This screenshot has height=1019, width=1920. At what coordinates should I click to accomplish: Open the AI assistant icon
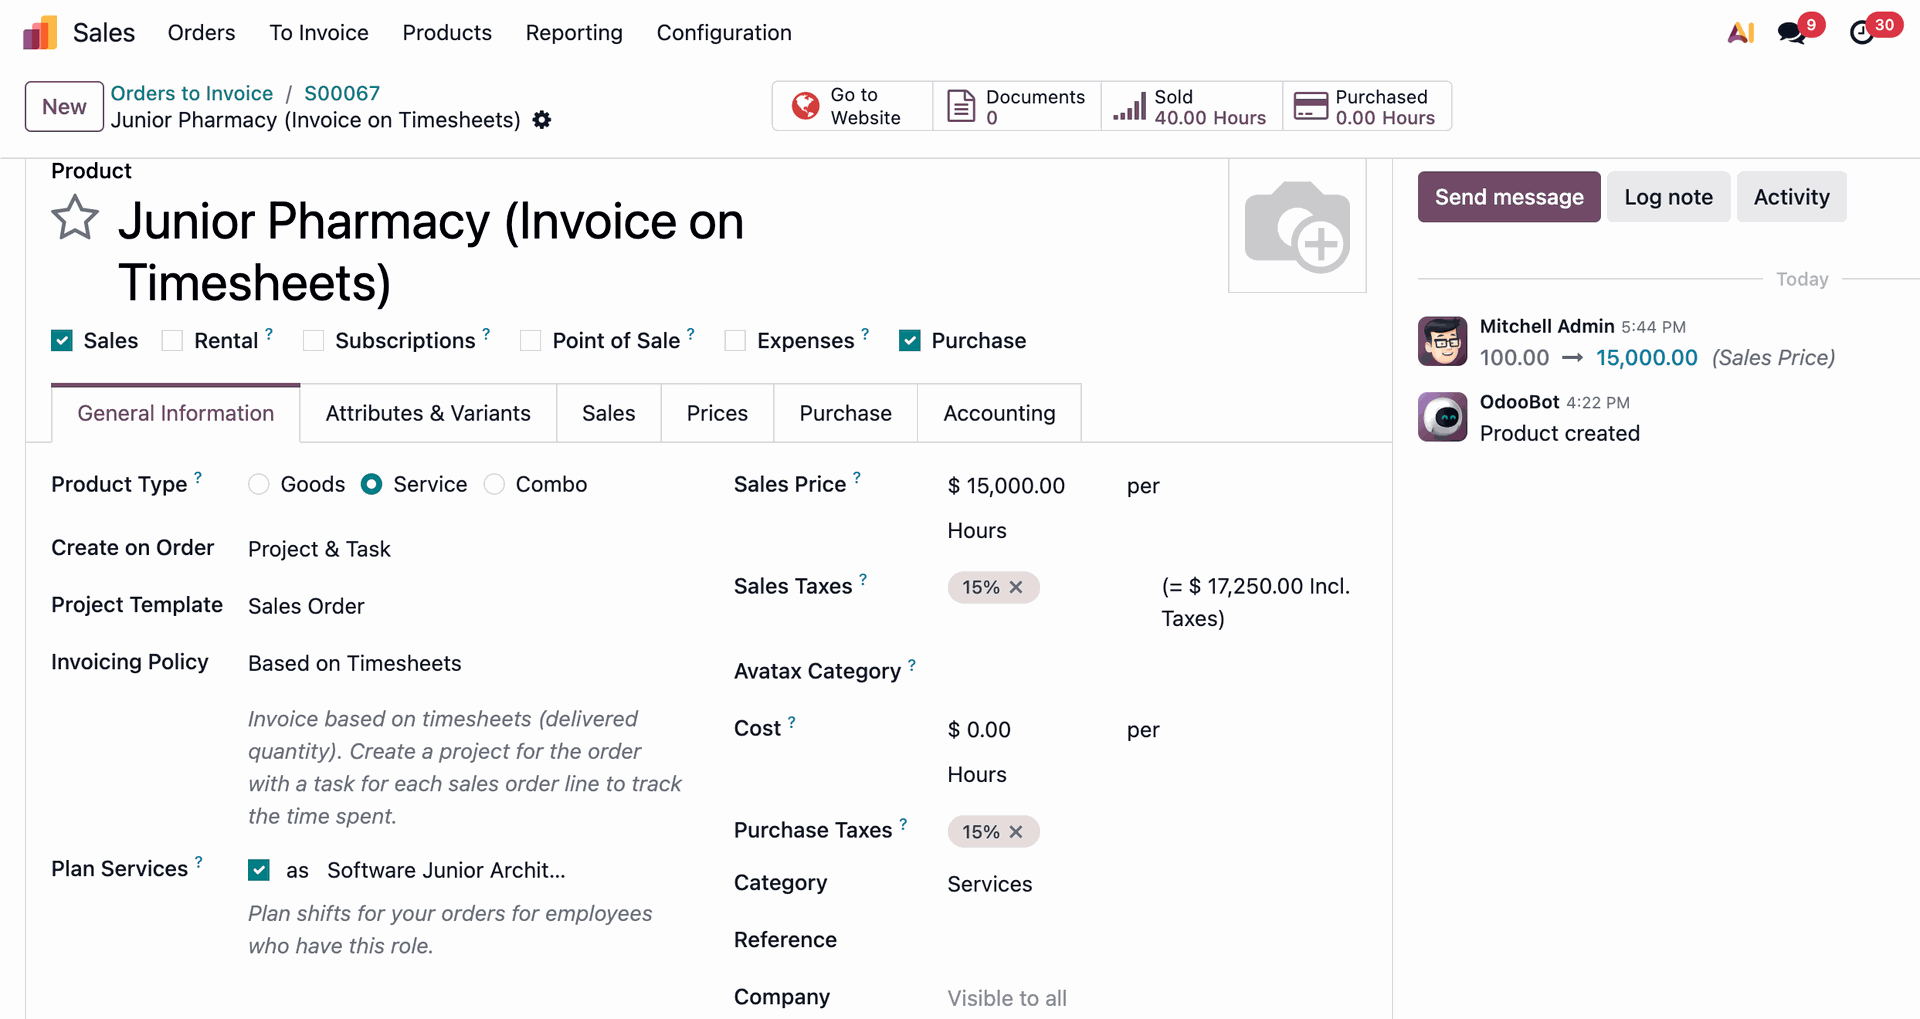pos(1740,33)
